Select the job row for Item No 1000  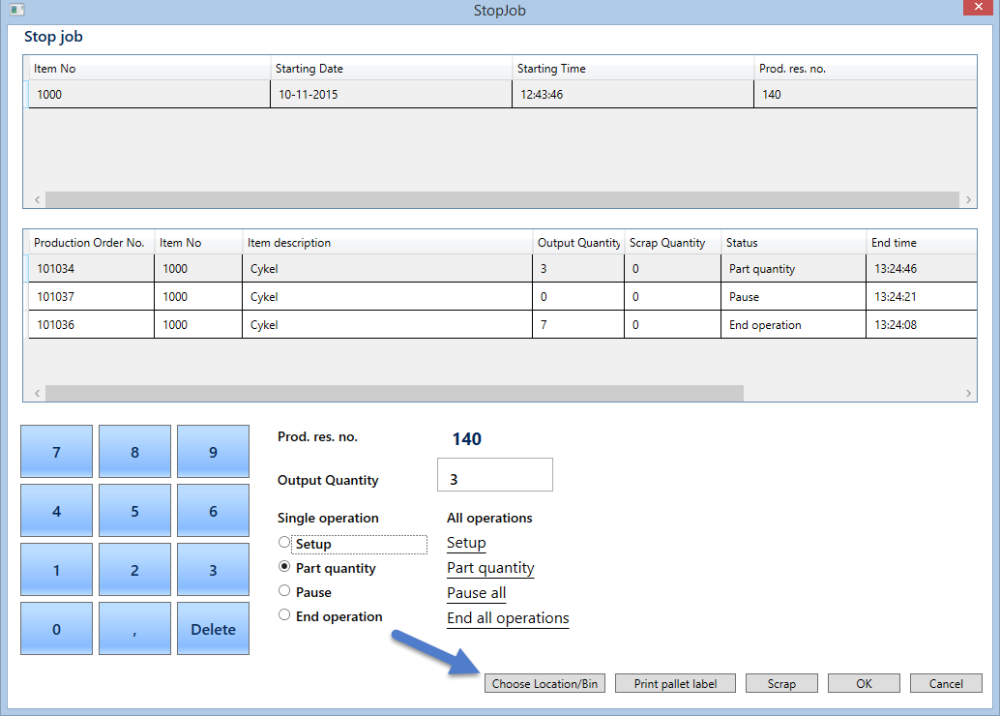point(300,94)
